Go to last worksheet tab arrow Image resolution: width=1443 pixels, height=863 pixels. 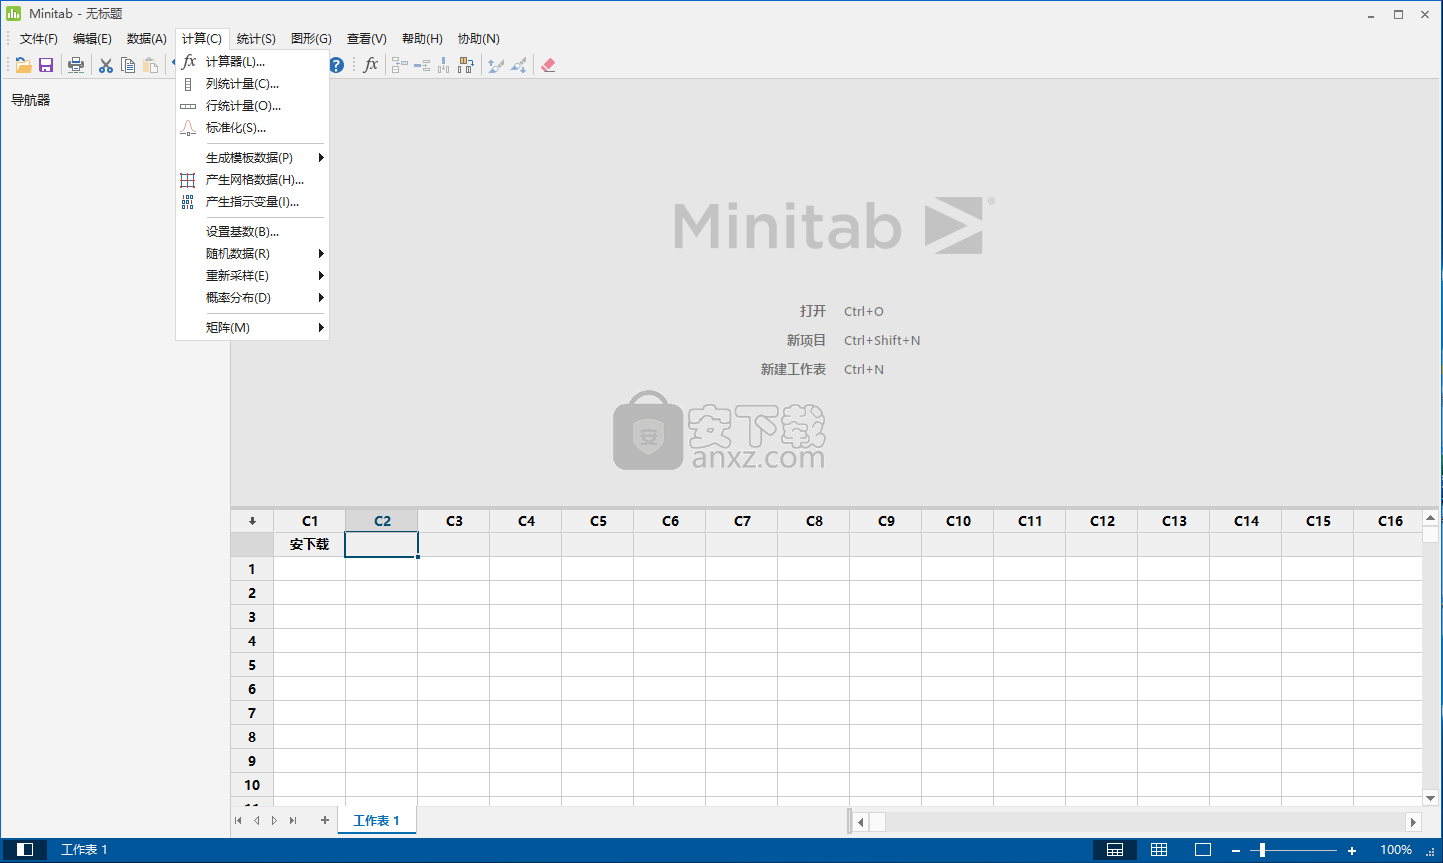(x=293, y=820)
